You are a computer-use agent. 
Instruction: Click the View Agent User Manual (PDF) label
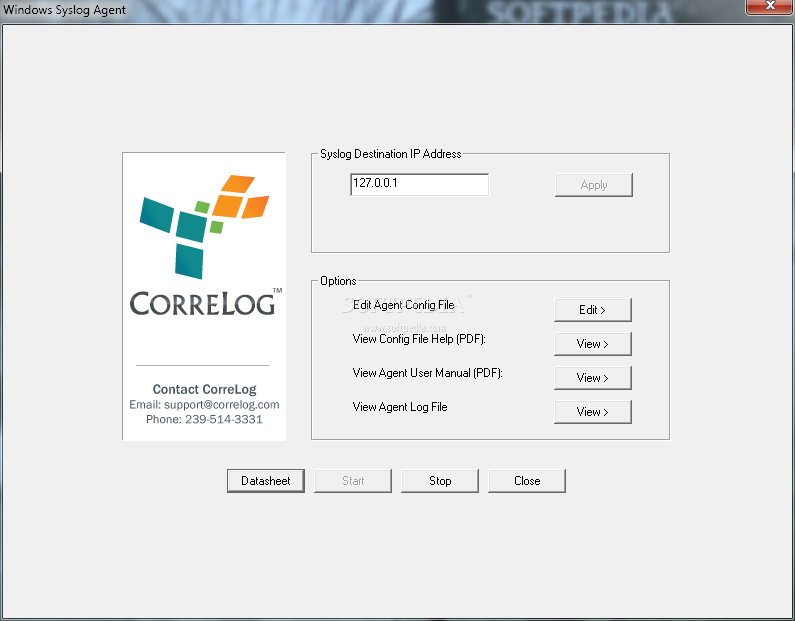[427, 373]
